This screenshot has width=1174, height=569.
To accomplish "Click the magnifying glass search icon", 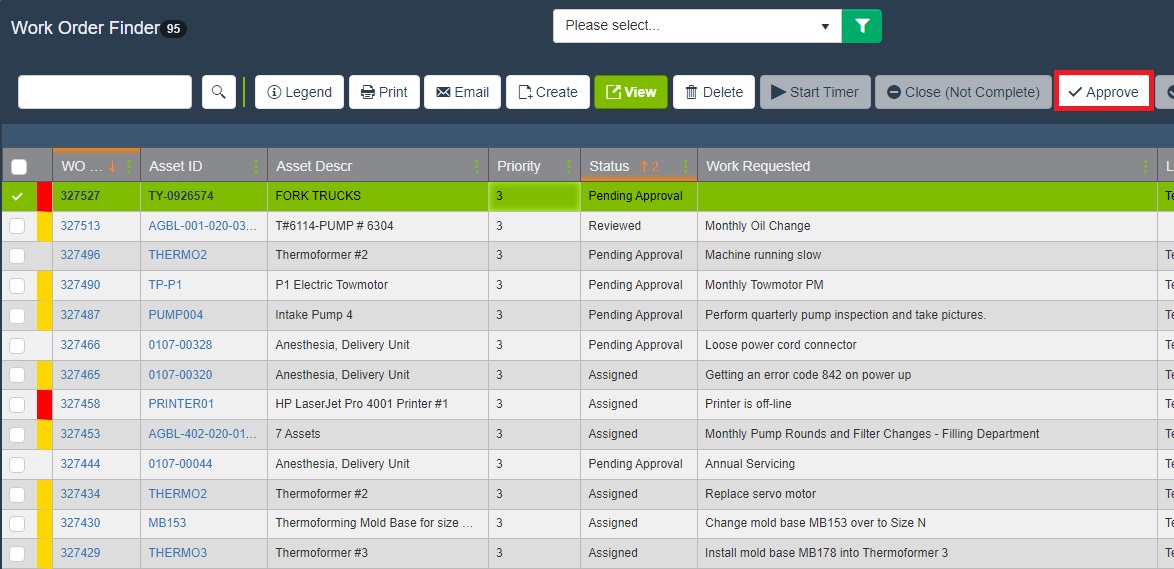I will (x=219, y=92).
